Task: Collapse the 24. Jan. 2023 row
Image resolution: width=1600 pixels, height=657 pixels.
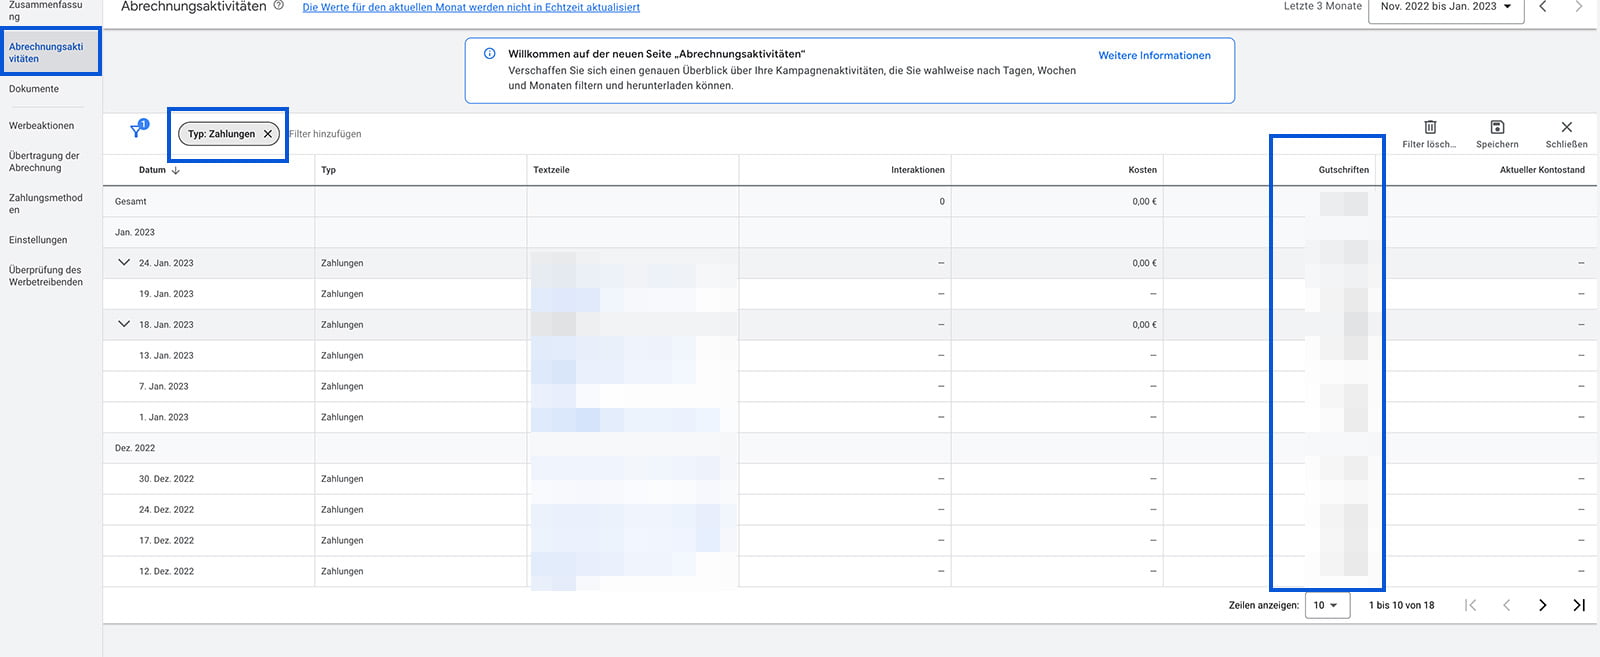Action: [124, 263]
